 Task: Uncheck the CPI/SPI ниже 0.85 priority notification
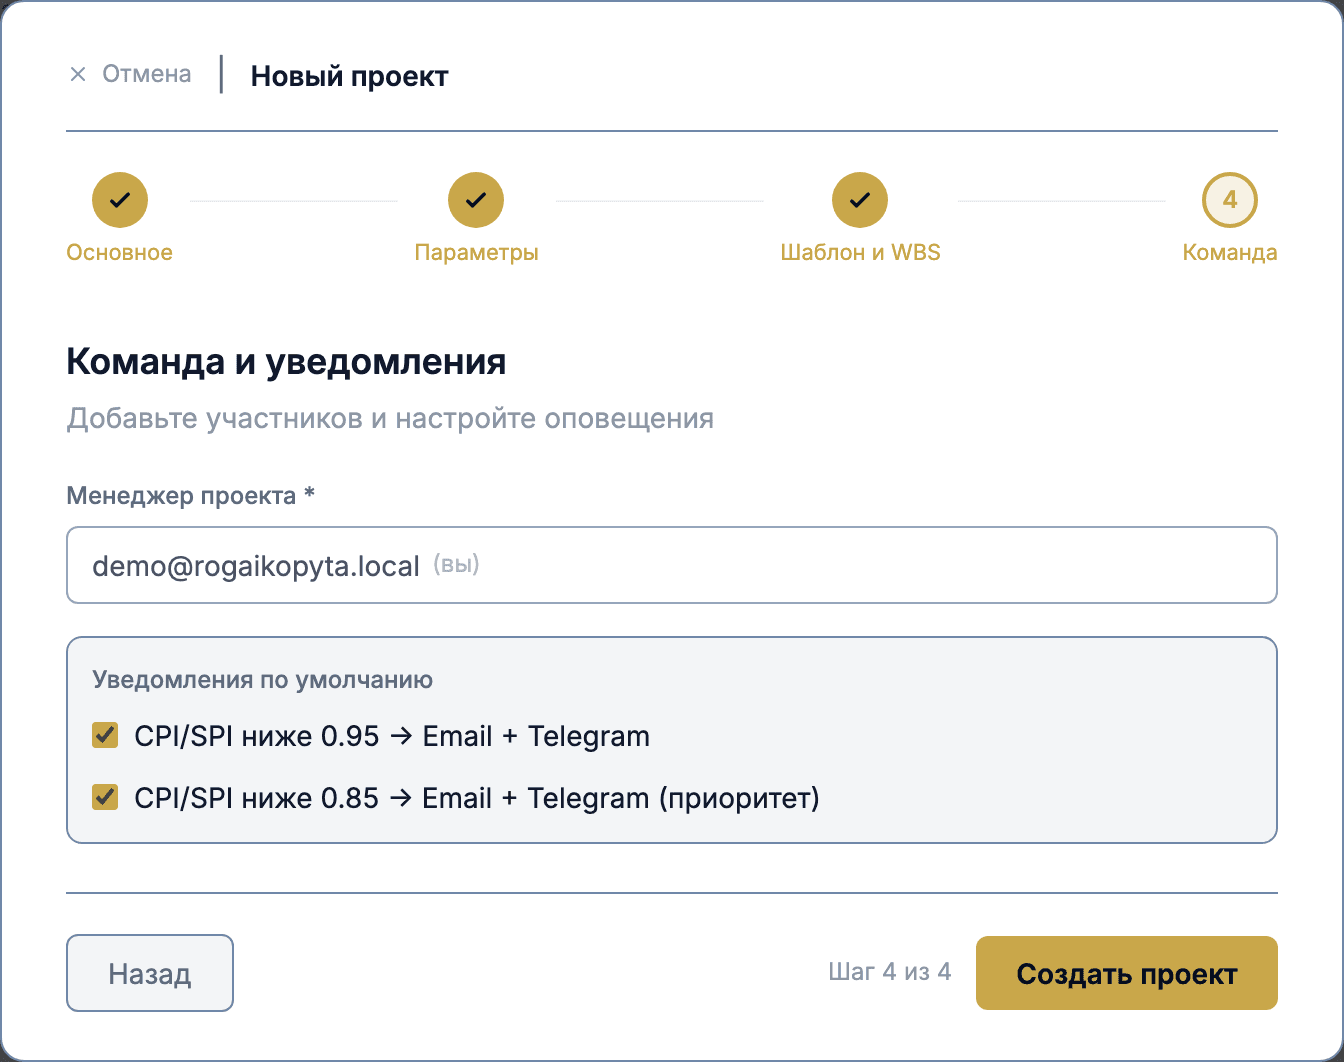coord(105,797)
